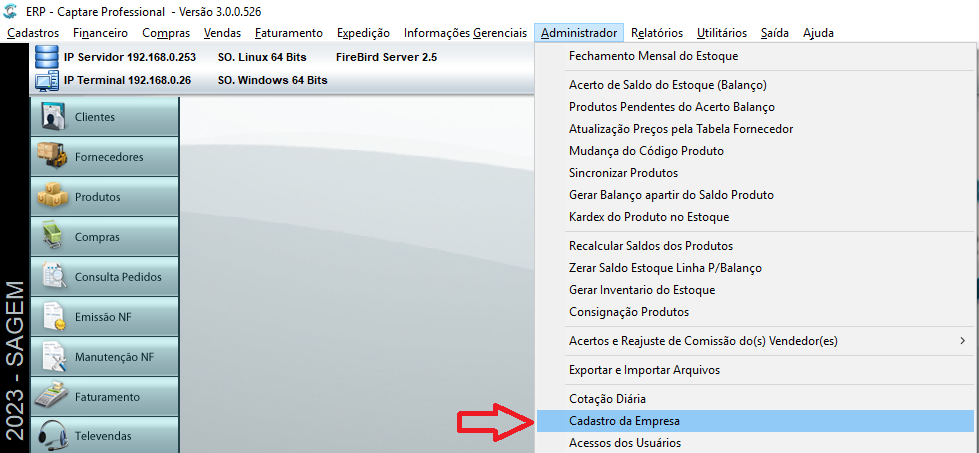Click the Emissão NF button label
Viewport: 979px width, 453px height.
point(103,317)
